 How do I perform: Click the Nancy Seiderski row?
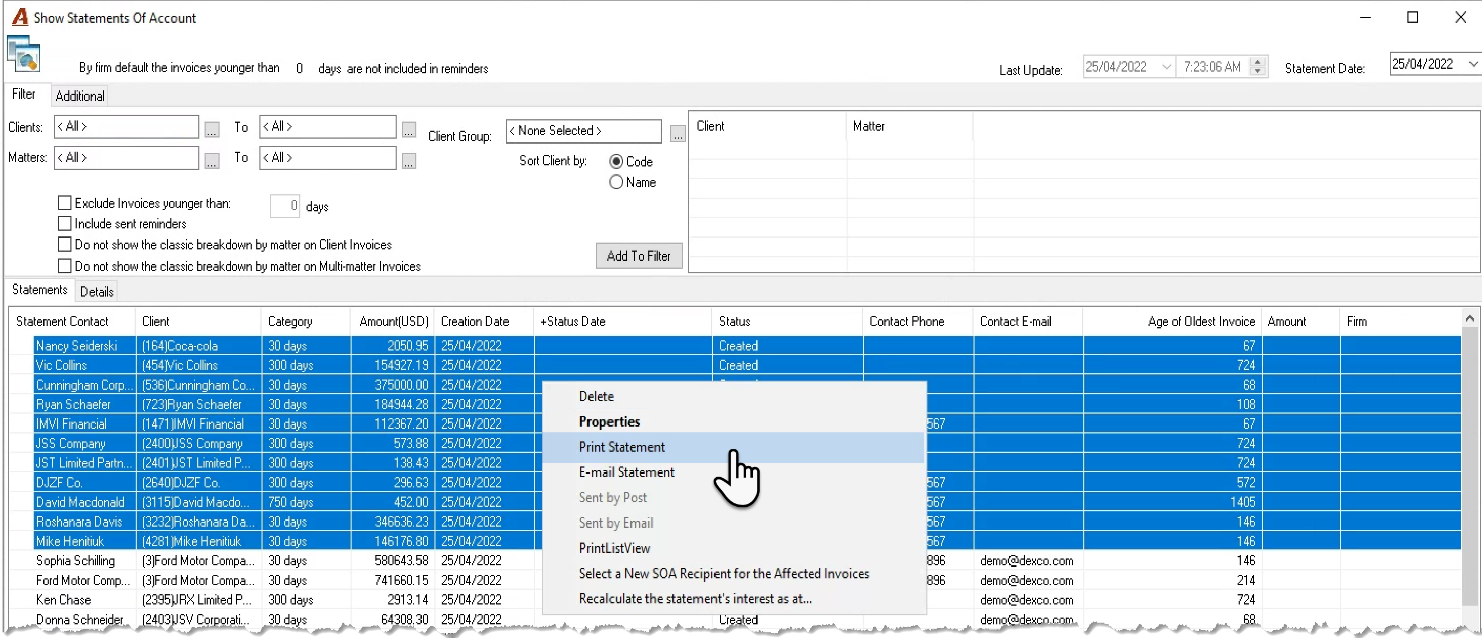[x=735, y=346]
